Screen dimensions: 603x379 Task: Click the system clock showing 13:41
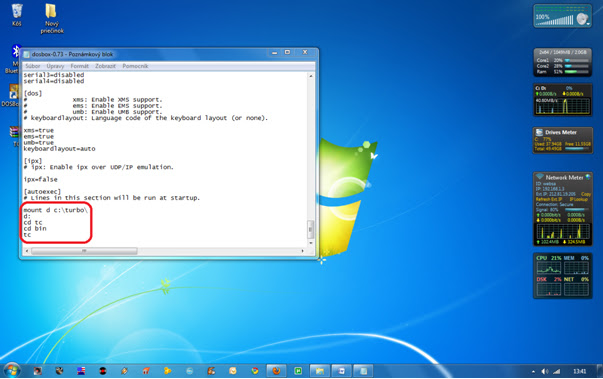pos(580,371)
